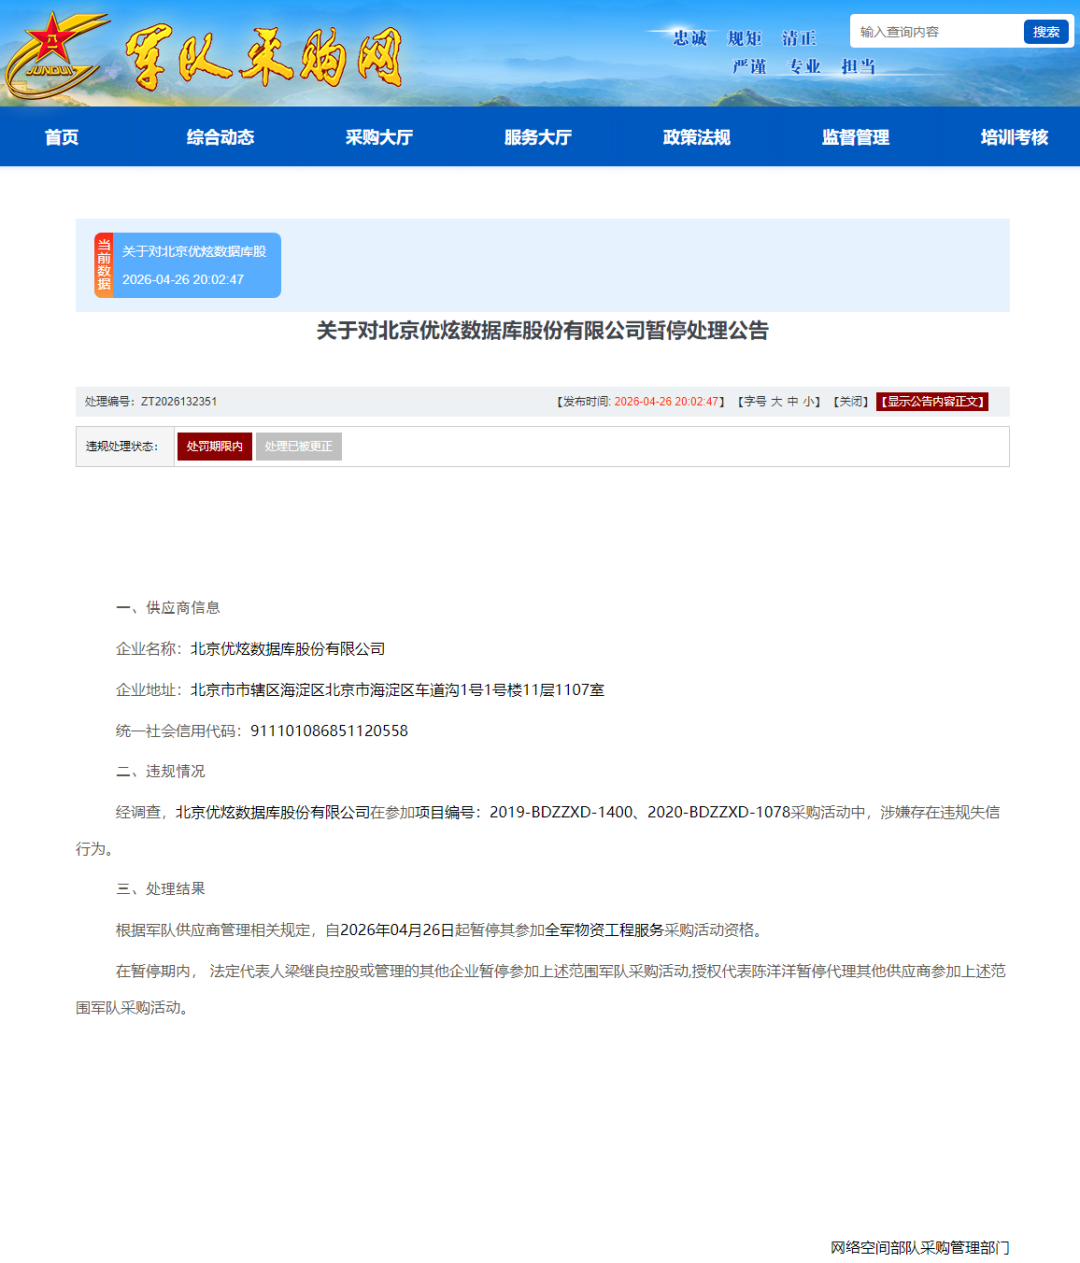Screen dimensions: 1080x1263
Task: Click the red 发布时间 timestamp 2026-04-26 20:02:47
Action: [x=666, y=401]
